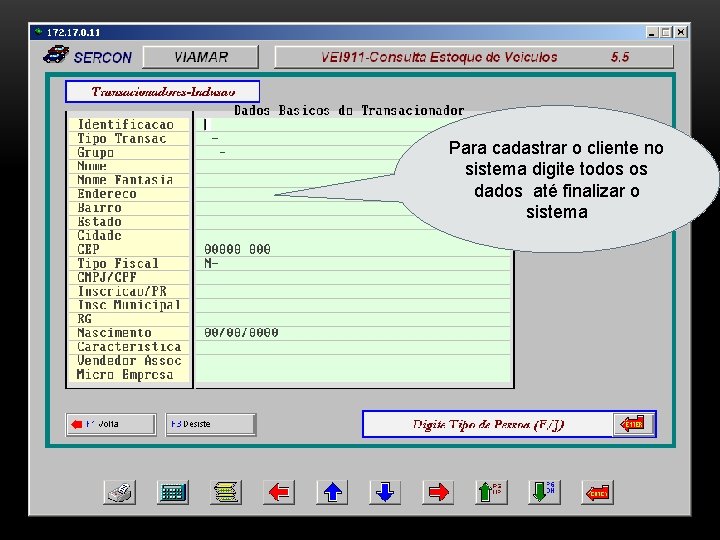The image size is (720, 540).
Task: Click the Nome Fantasia label
Action: tap(125, 180)
